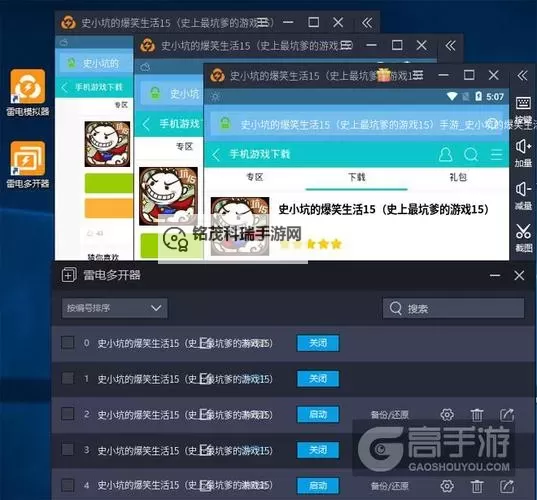Click 备份/还原 for instance 4
537x500 pixels.
390,486
